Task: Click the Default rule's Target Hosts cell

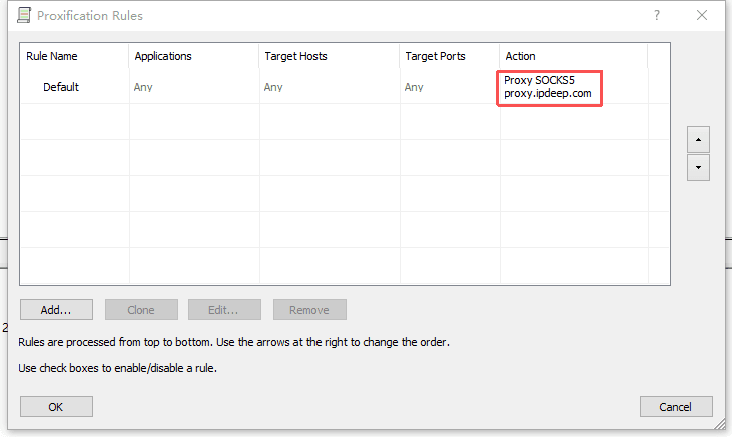Action: [273, 87]
